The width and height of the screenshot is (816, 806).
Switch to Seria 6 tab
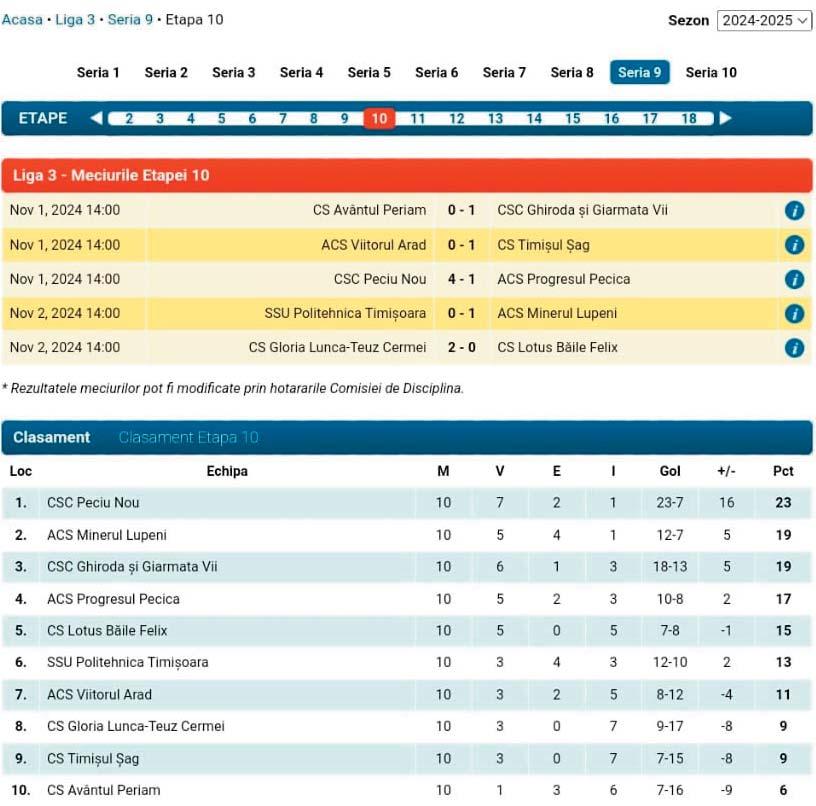click(437, 72)
